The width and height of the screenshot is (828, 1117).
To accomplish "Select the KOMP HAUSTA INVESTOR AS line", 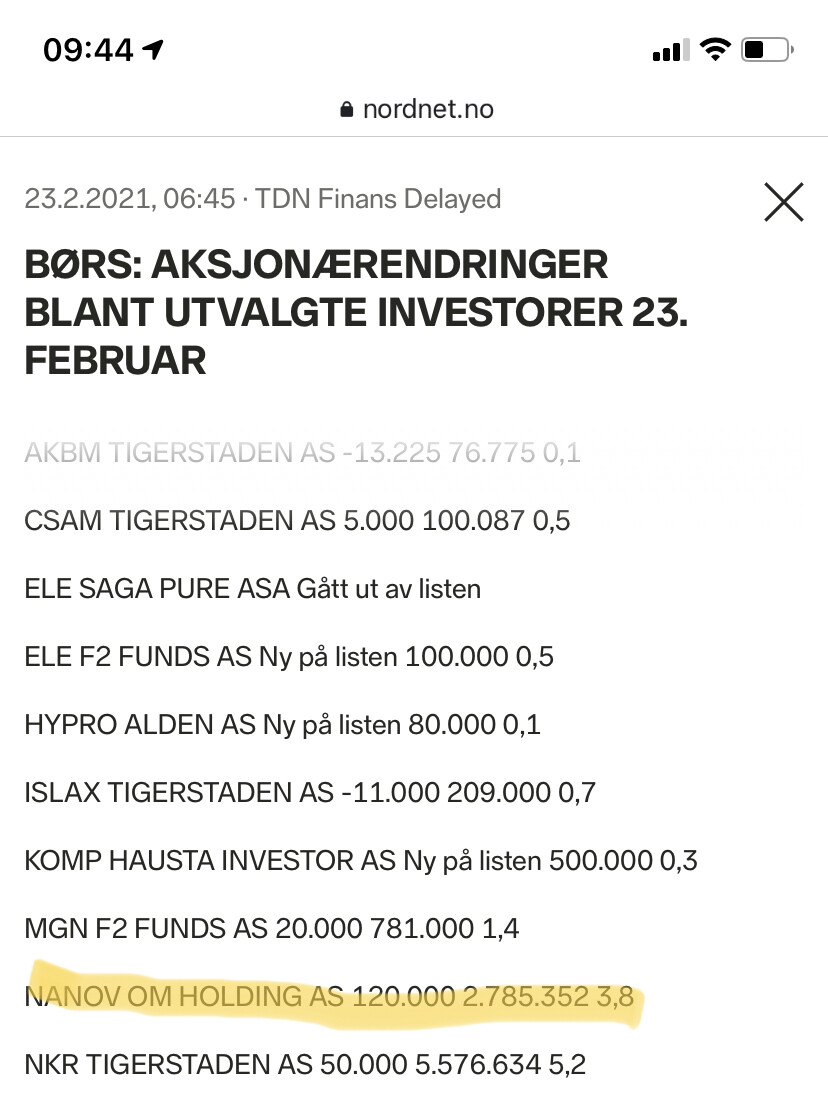I will (361, 861).
